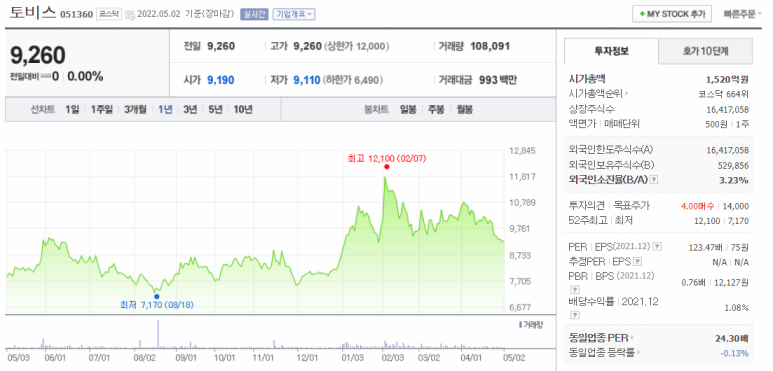The width and height of the screenshot is (773, 371).
Task: Open help icon under 배당수익률 label
Action: point(575,315)
